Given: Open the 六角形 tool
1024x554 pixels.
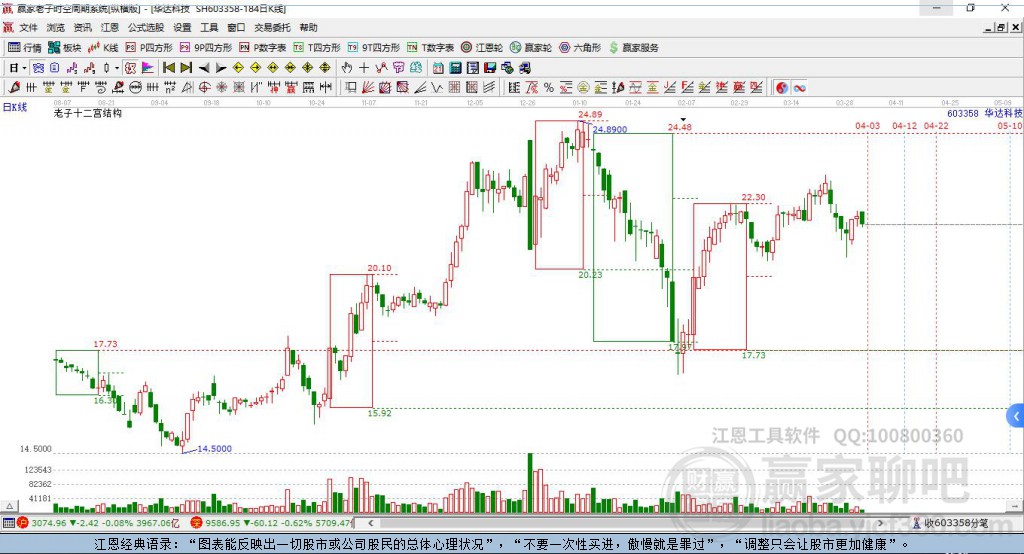Looking at the screenshot, I should (580, 48).
